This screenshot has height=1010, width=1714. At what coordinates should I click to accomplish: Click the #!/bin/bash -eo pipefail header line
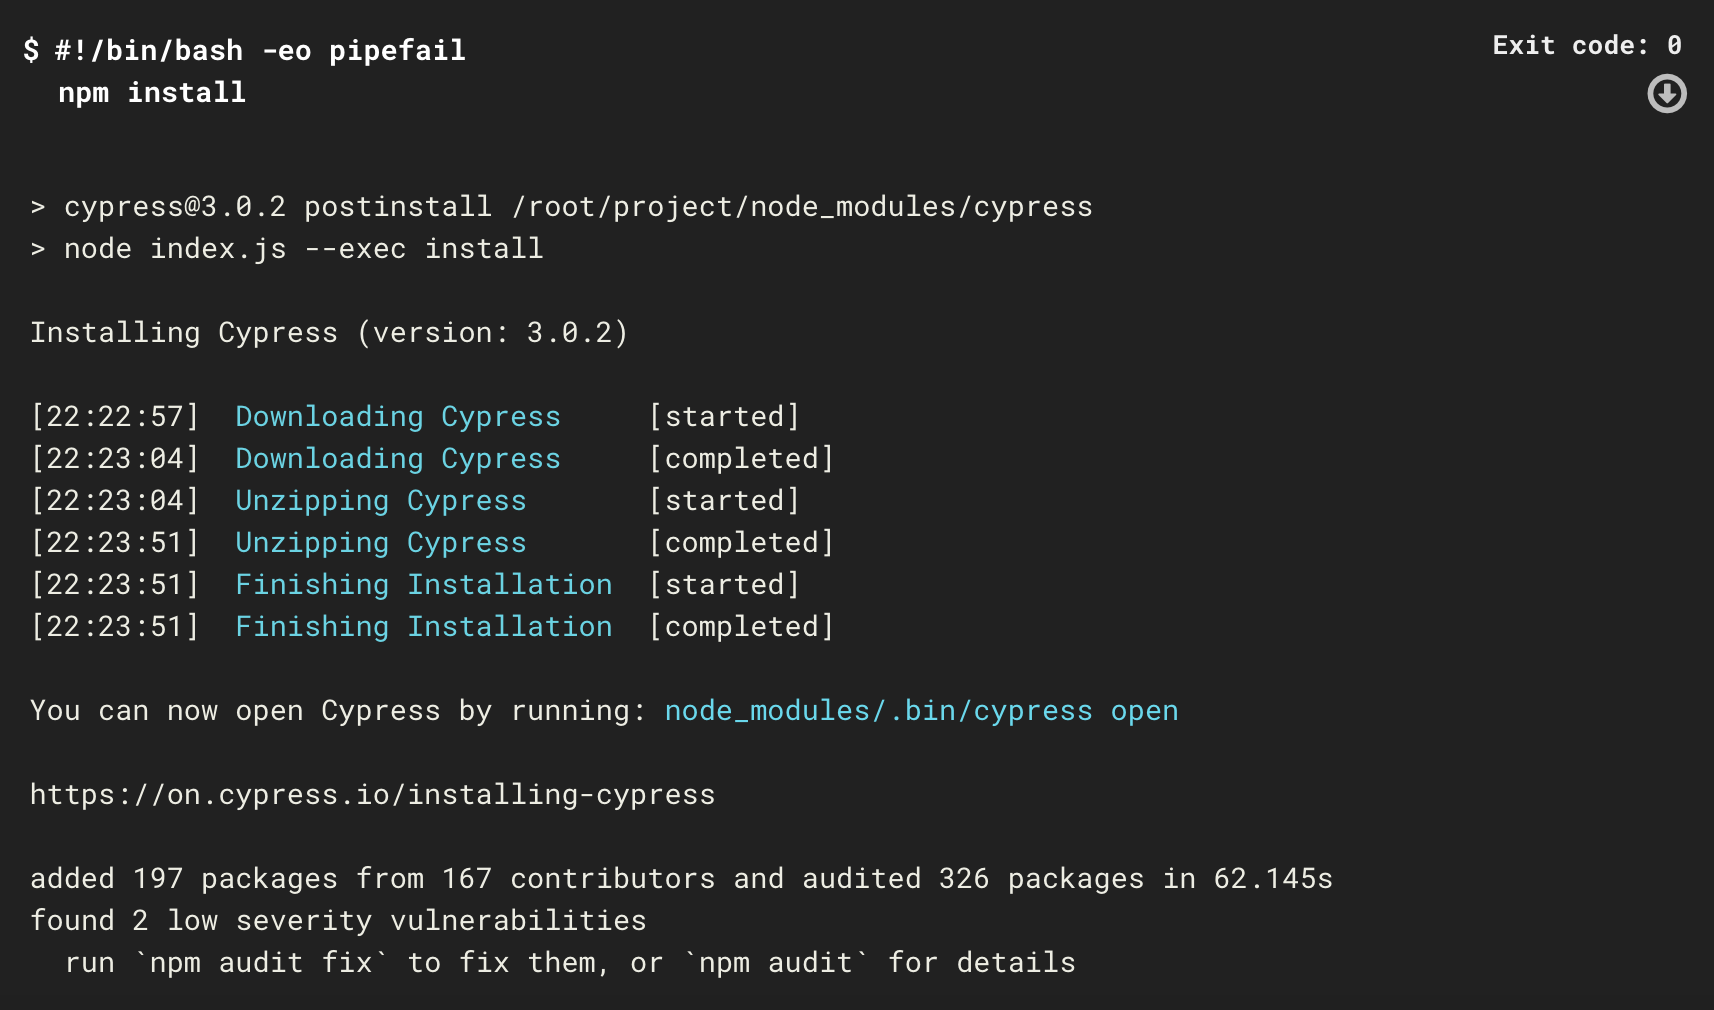245,50
